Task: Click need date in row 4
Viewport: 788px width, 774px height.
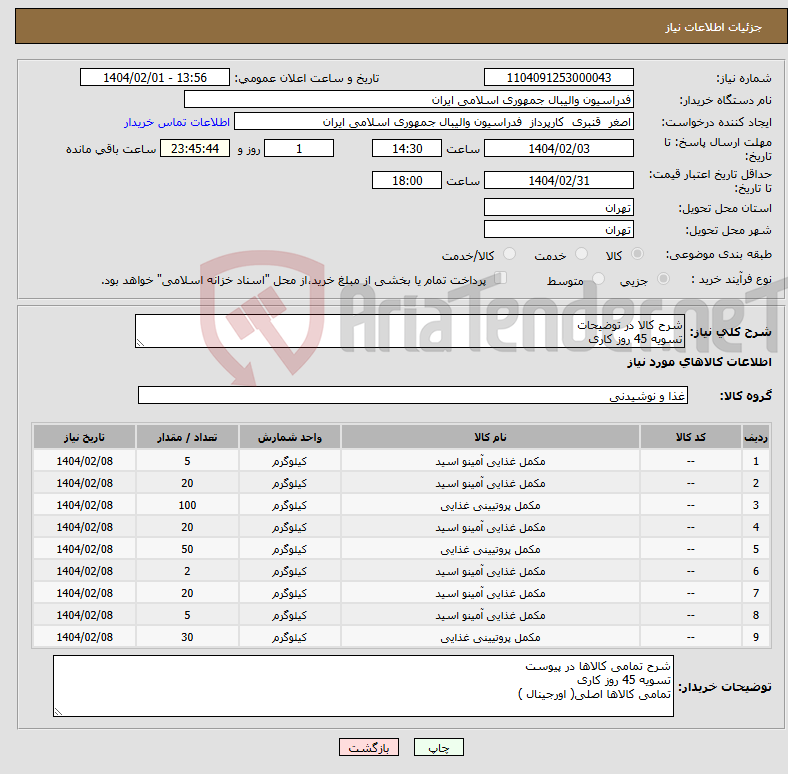Action: click(x=84, y=527)
